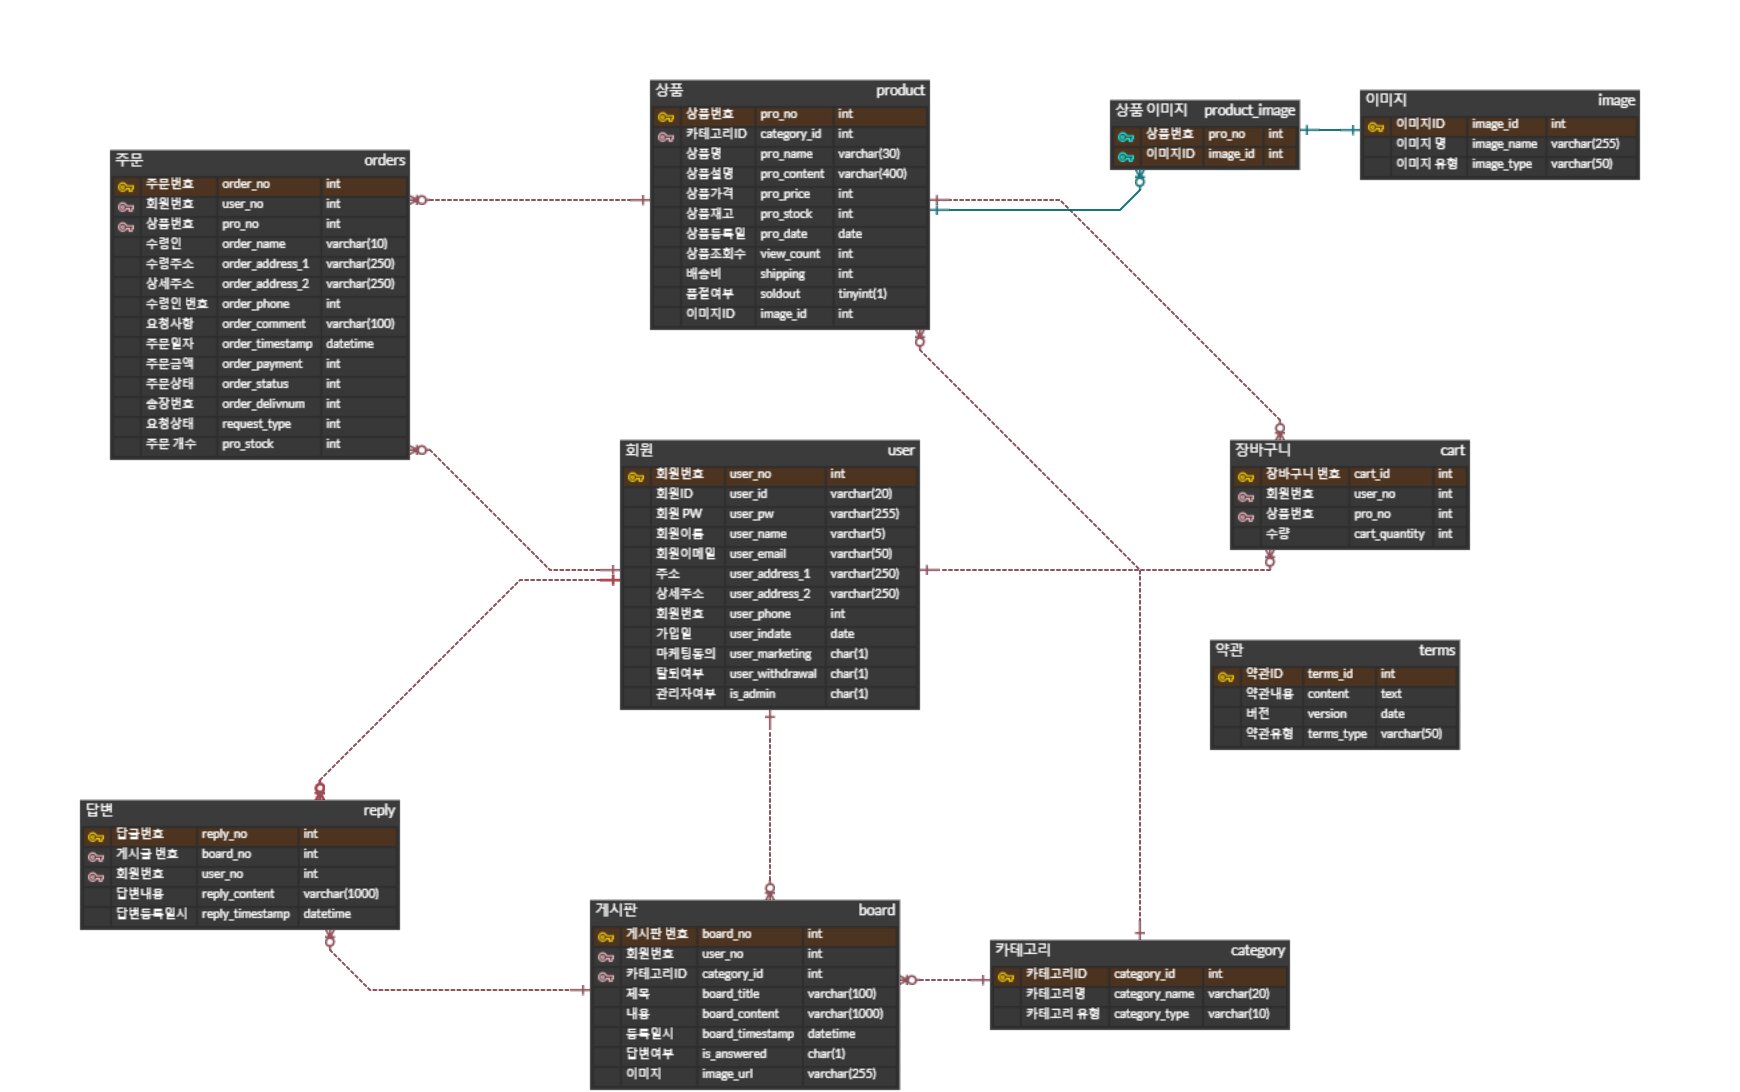Select the 'product_image' table title

(1249, 110)
